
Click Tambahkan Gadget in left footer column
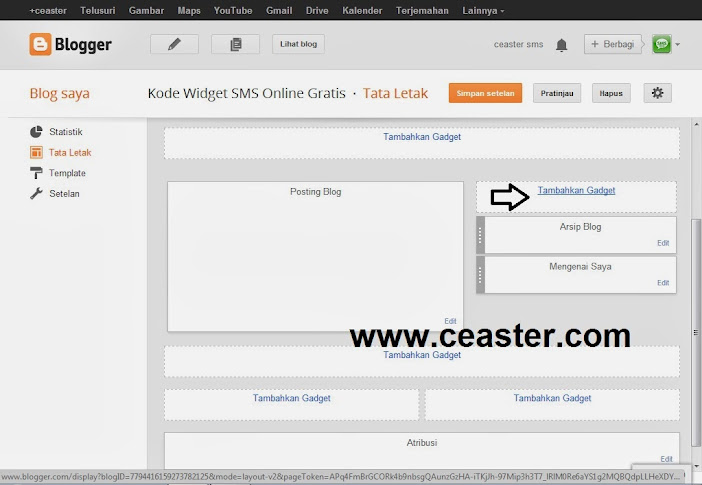[291, 398]
